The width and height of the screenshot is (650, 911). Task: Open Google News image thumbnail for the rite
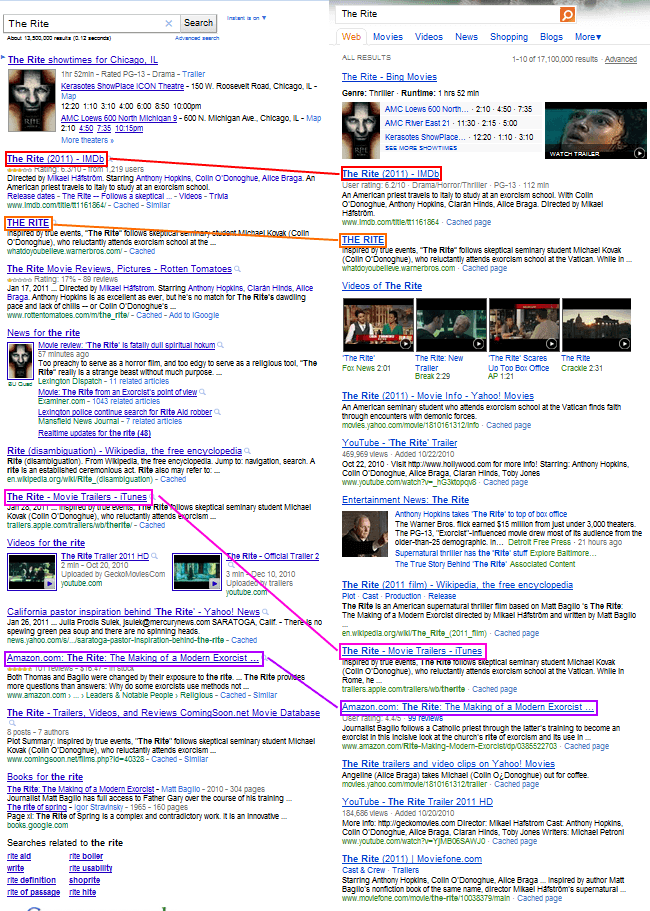20,361
